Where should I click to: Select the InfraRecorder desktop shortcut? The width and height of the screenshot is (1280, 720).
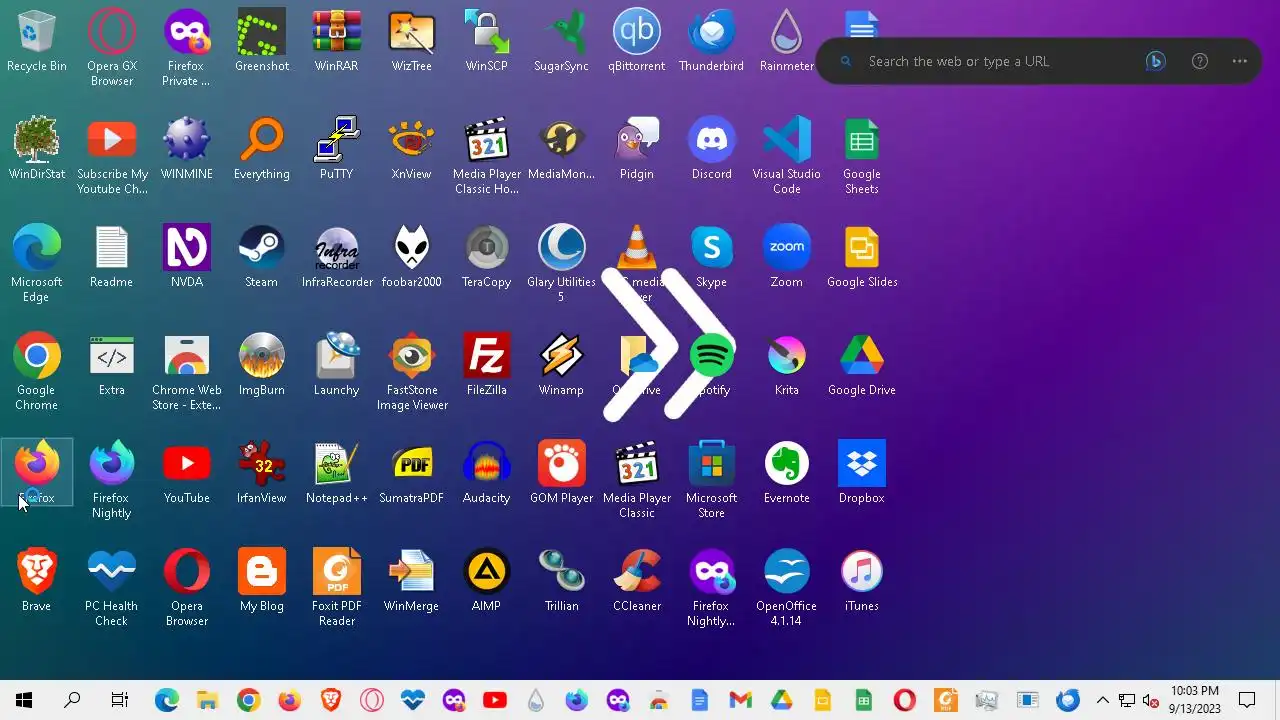pos(336,258)
